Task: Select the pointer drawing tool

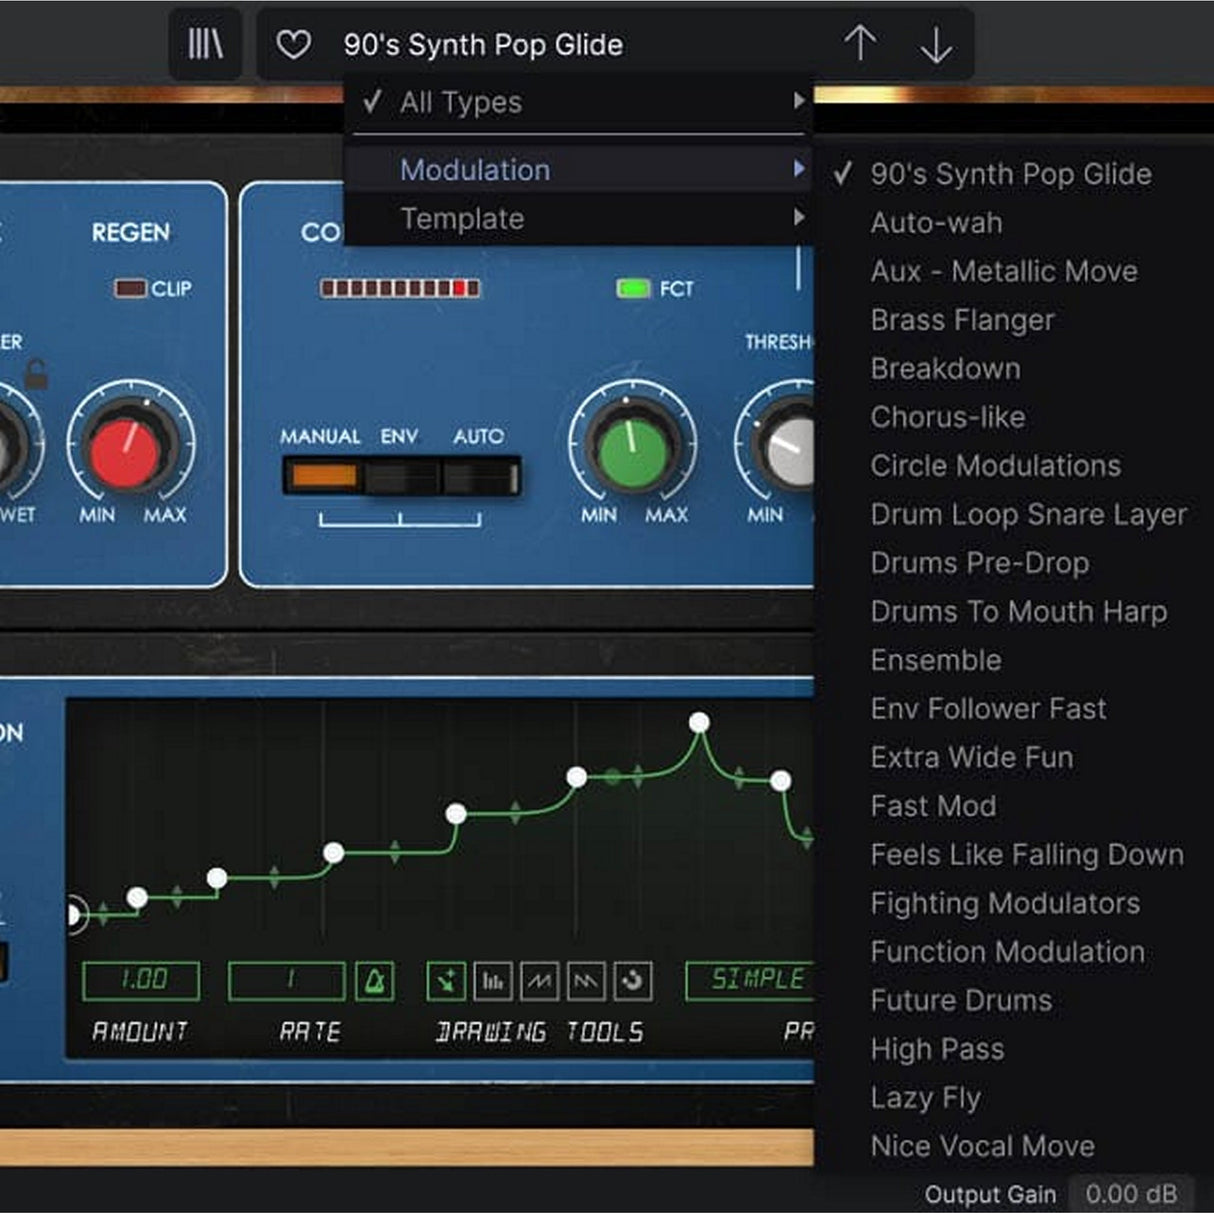Action: click(x=445, y=981)
